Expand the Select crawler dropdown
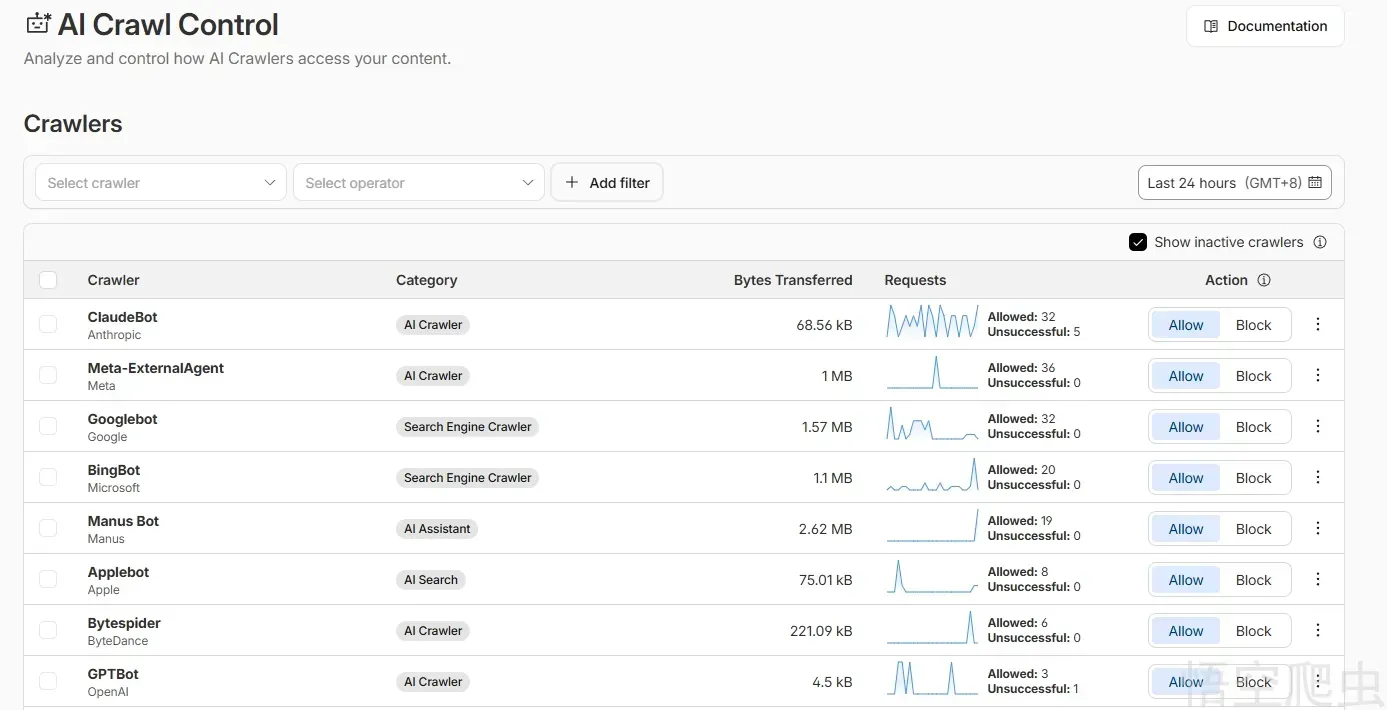This screenshot has height=710, width=1387. (161, 183)
